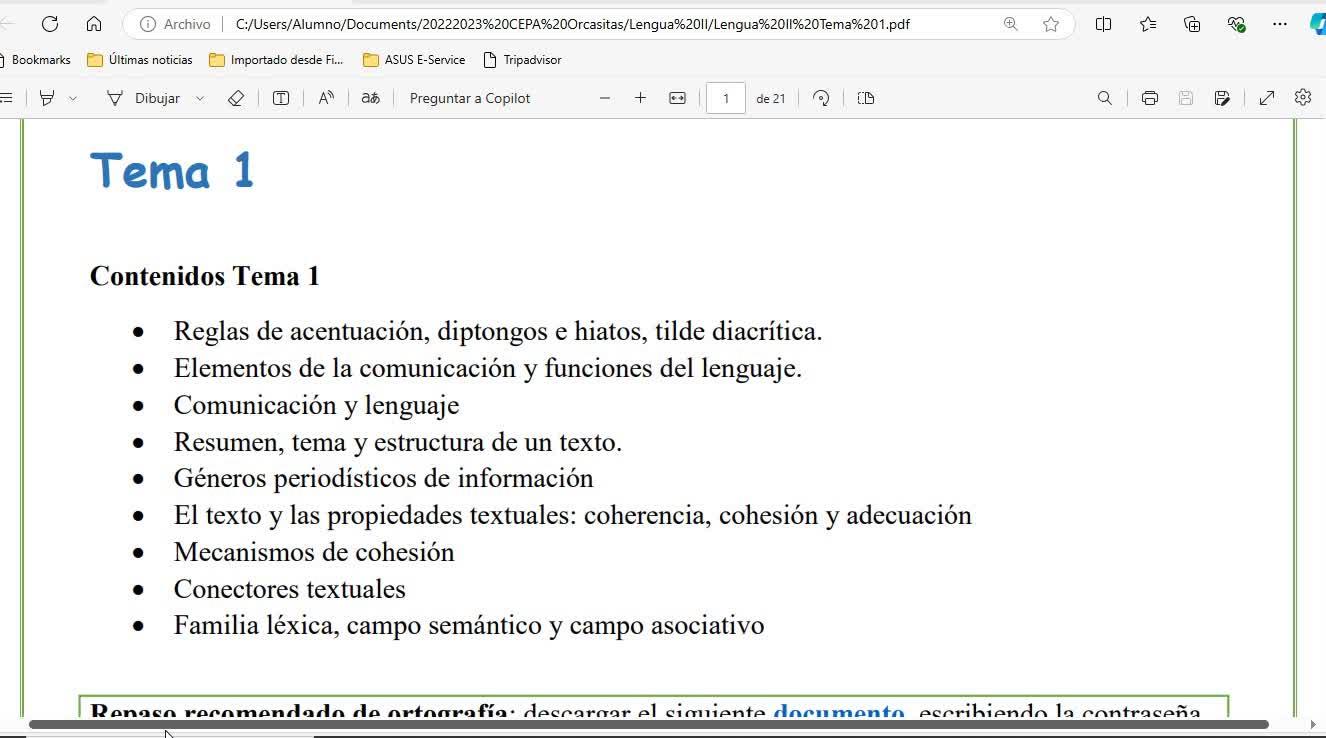Open the ASUS E-Service bookmark folder
The height and width of the screenshot is (738, 1326).
(414, 60)
